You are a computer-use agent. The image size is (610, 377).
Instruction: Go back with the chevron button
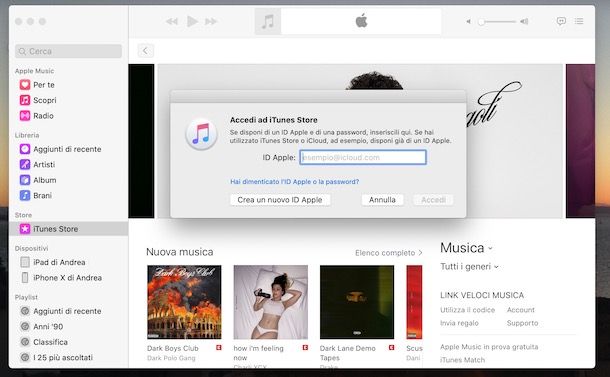pos(145,51)
